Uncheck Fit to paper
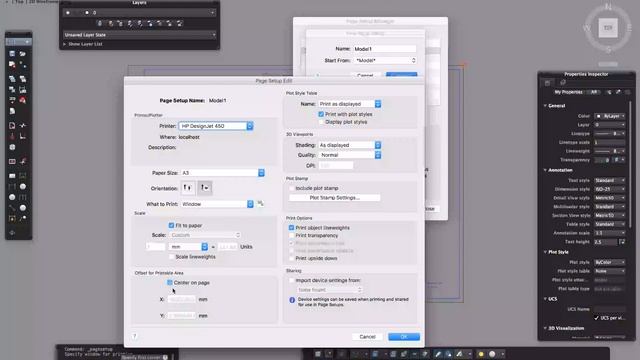 pos(171,225)
